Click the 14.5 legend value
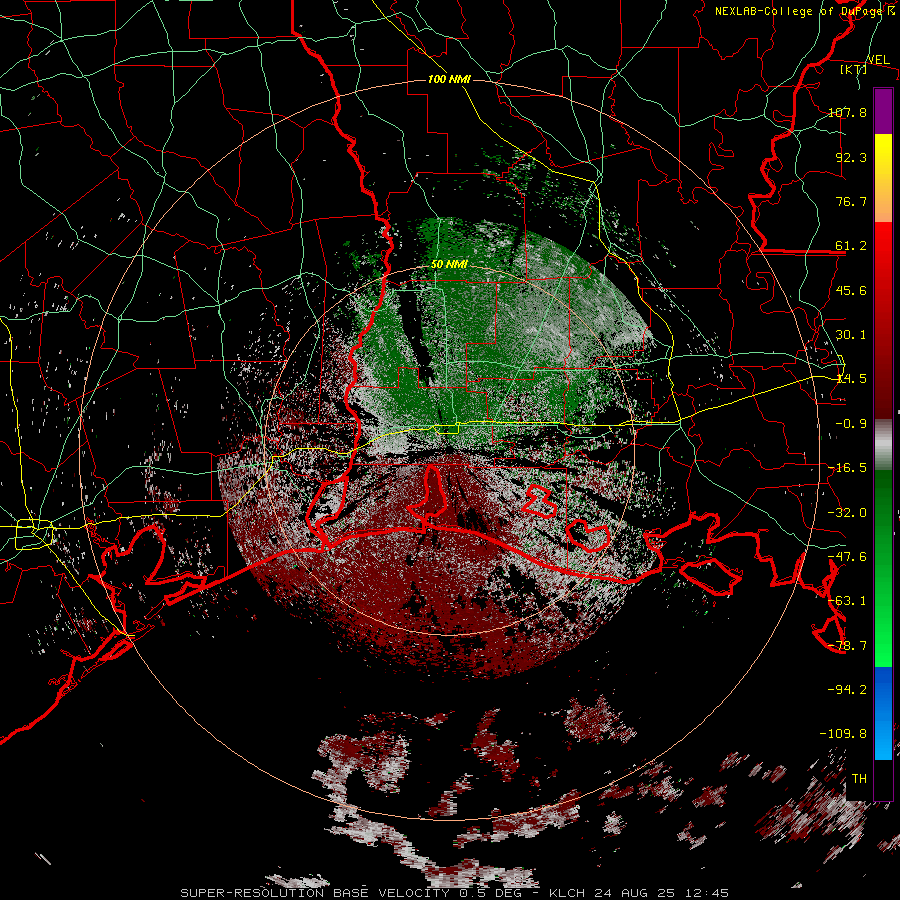Screen dimensions: 900x900 (851, 379)
